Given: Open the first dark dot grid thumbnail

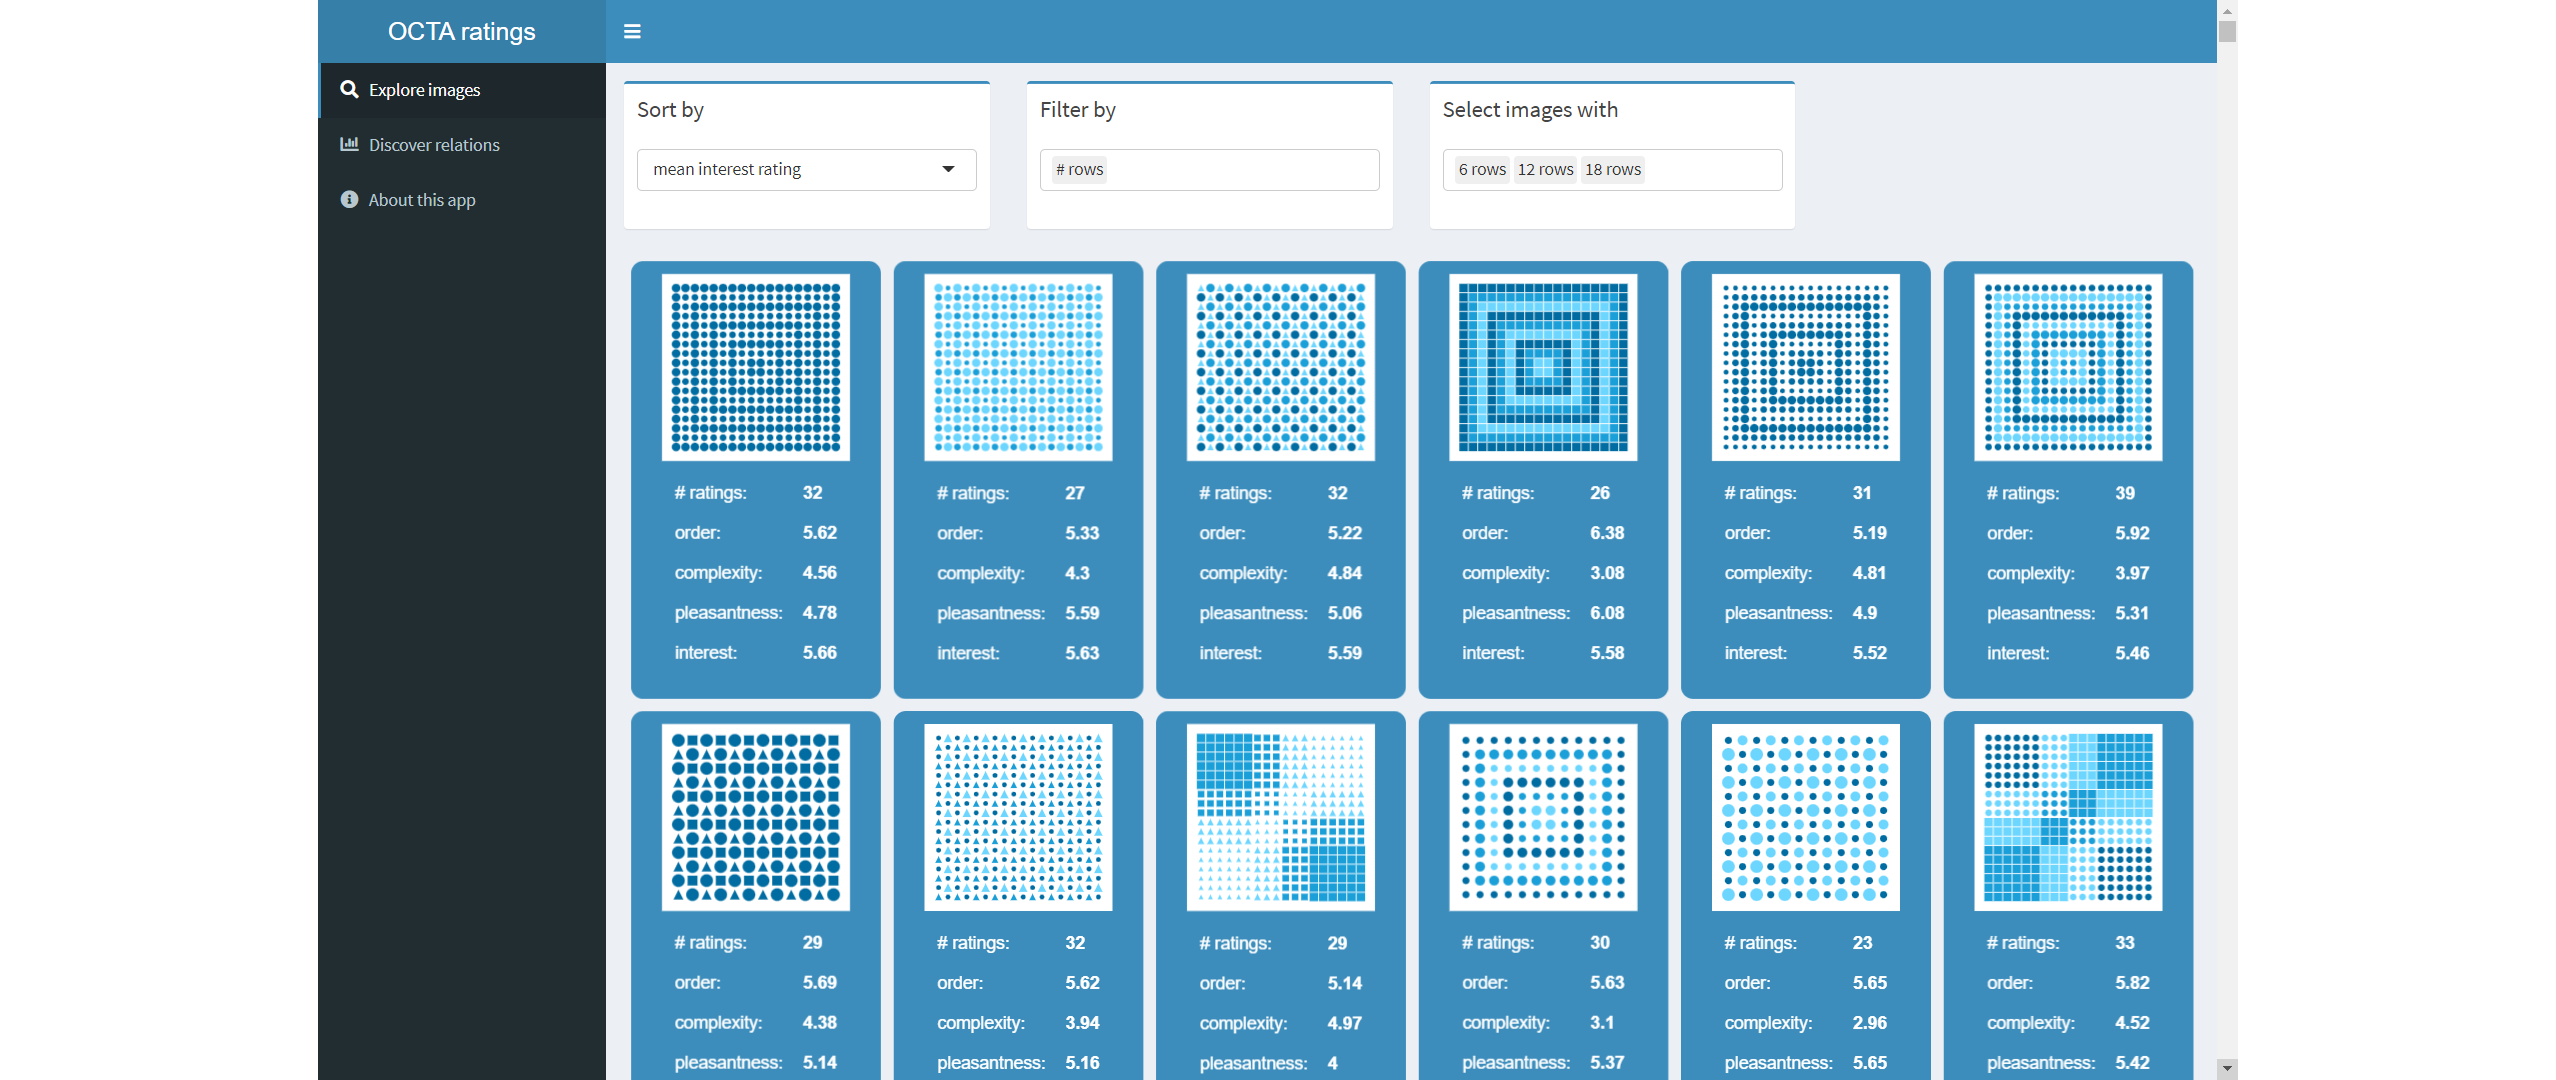Looking at the screenshot, I should pyautogui.click(x=755, y=367).
